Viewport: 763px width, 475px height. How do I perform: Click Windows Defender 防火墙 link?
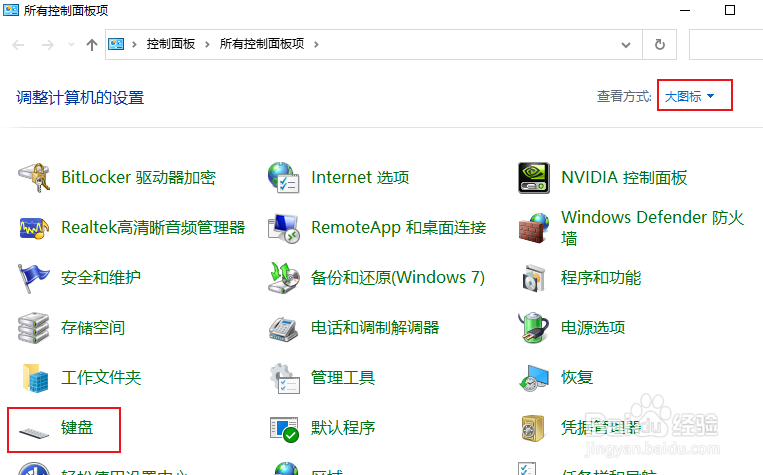[x=653, y=228]
